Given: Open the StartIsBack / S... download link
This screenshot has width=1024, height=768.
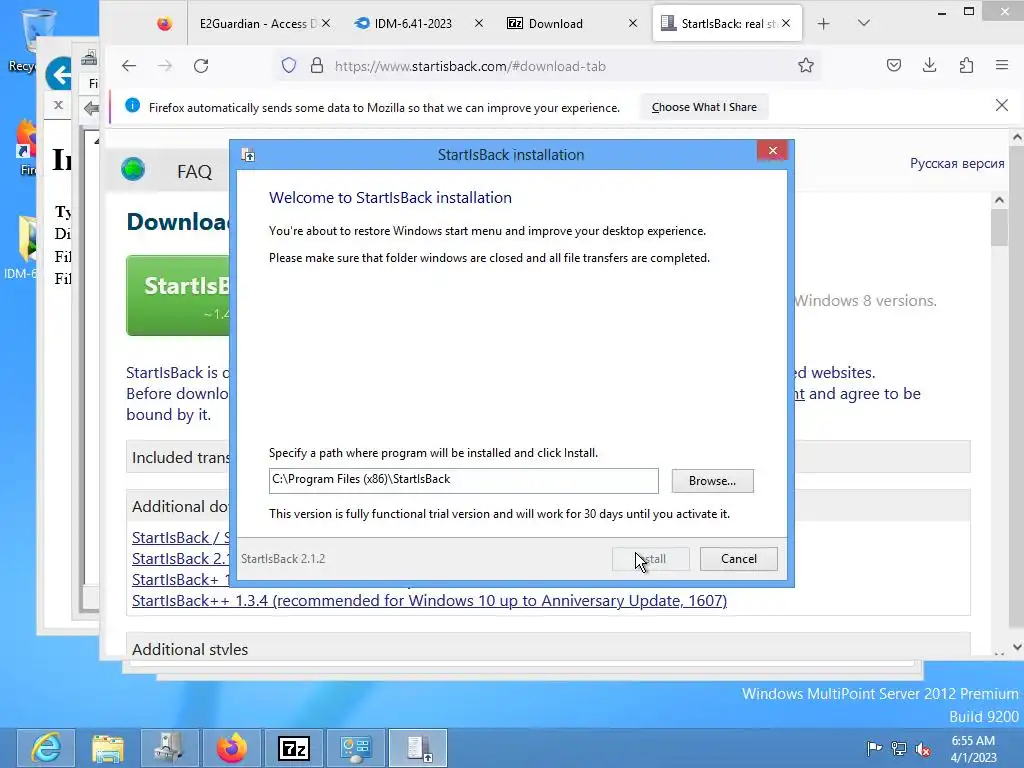Looking at the screenshot, I should point(180,537).
